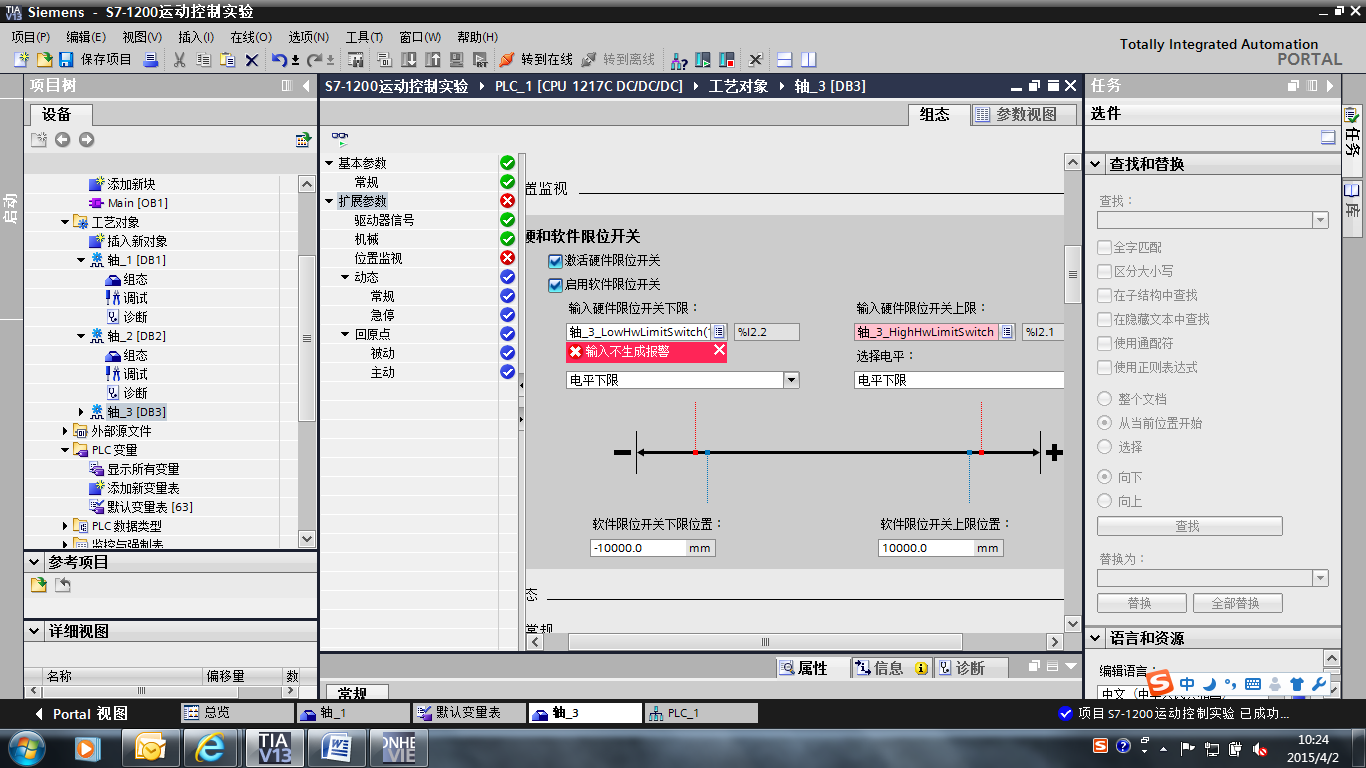
Task: Click the start CPU icon
Action: (x=703, y=60)
